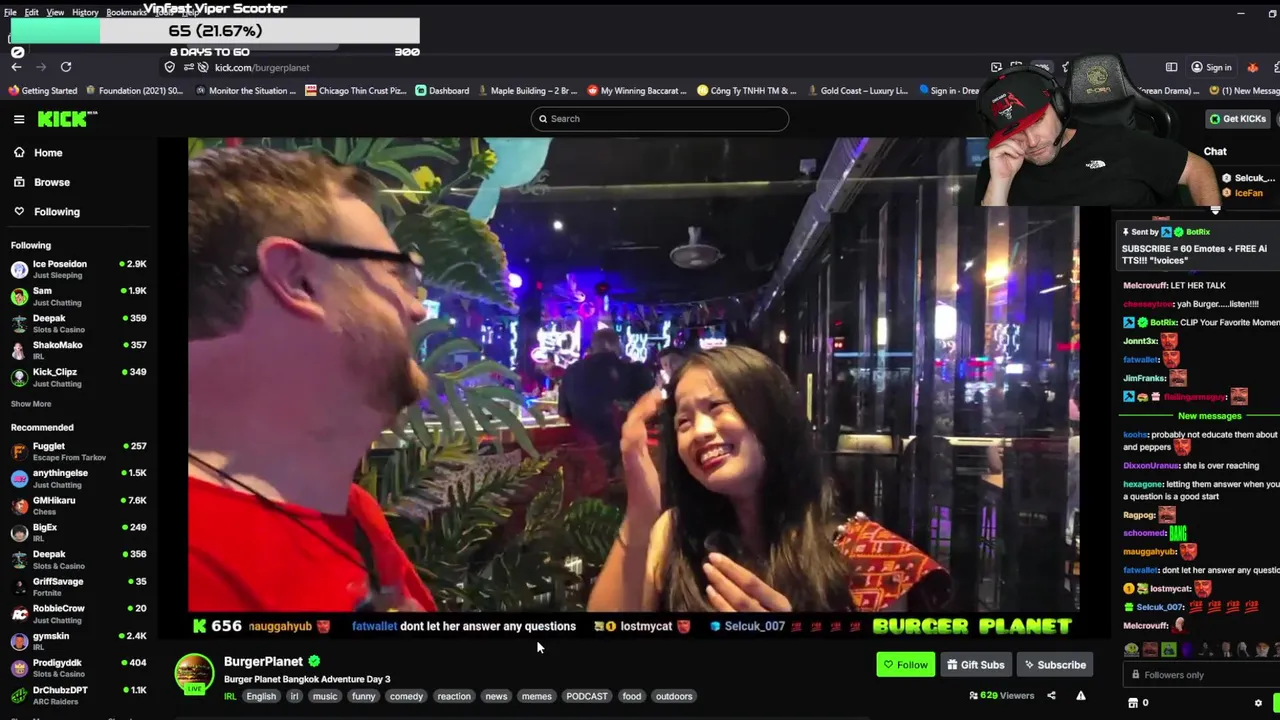The image size is (1280, 720).
Task: Open chat settings gear icon
Action: (x=1258, y=703)
